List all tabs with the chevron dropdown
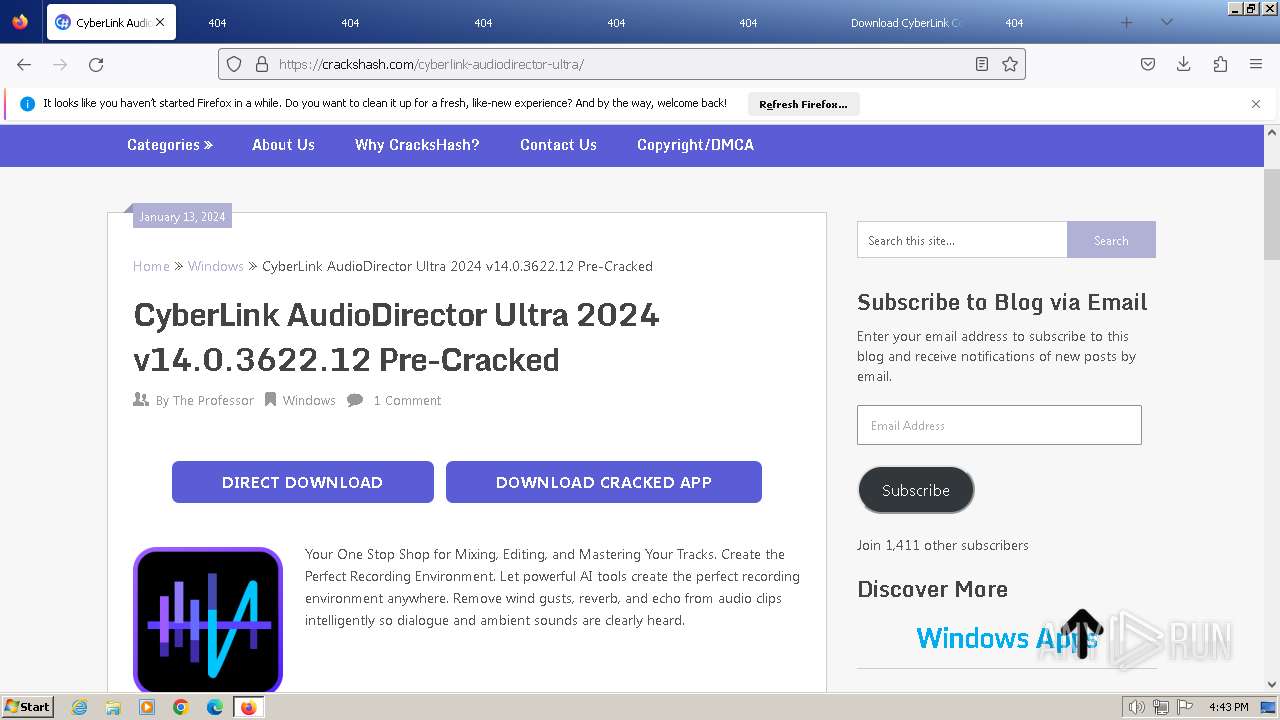Image resolution: width=1280 pixels, height=720 pixels. click(1166, 22)
